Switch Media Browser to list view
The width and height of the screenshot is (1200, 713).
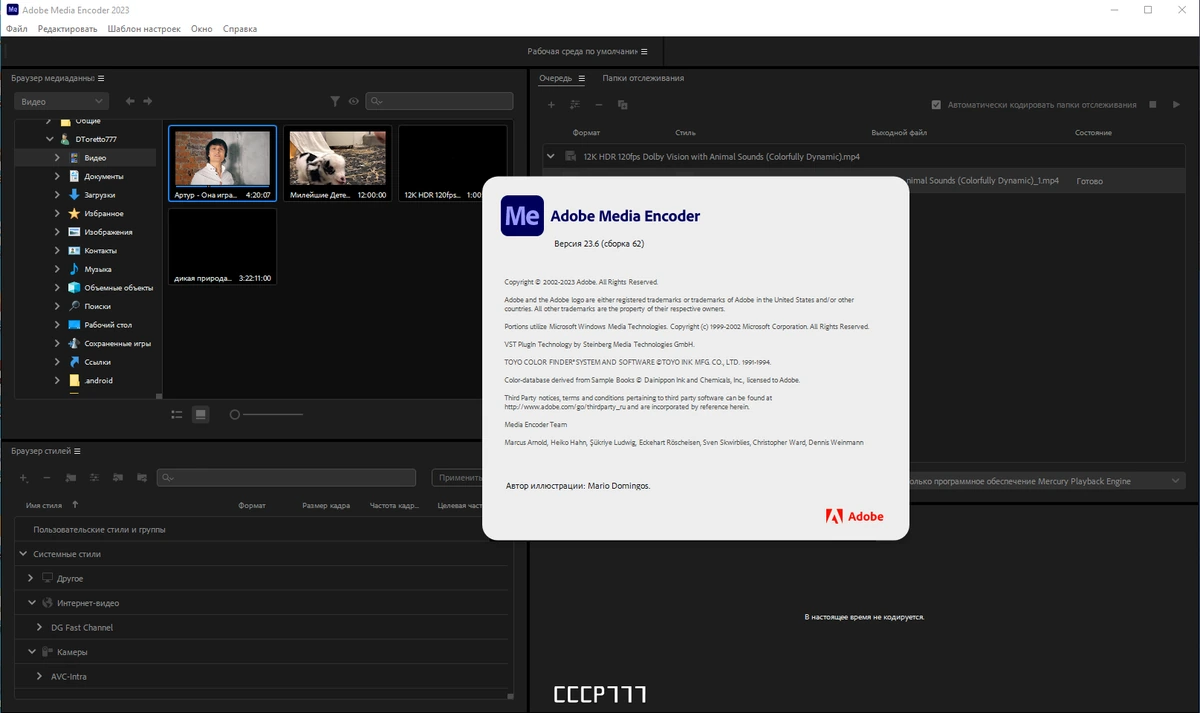point(177,414)
